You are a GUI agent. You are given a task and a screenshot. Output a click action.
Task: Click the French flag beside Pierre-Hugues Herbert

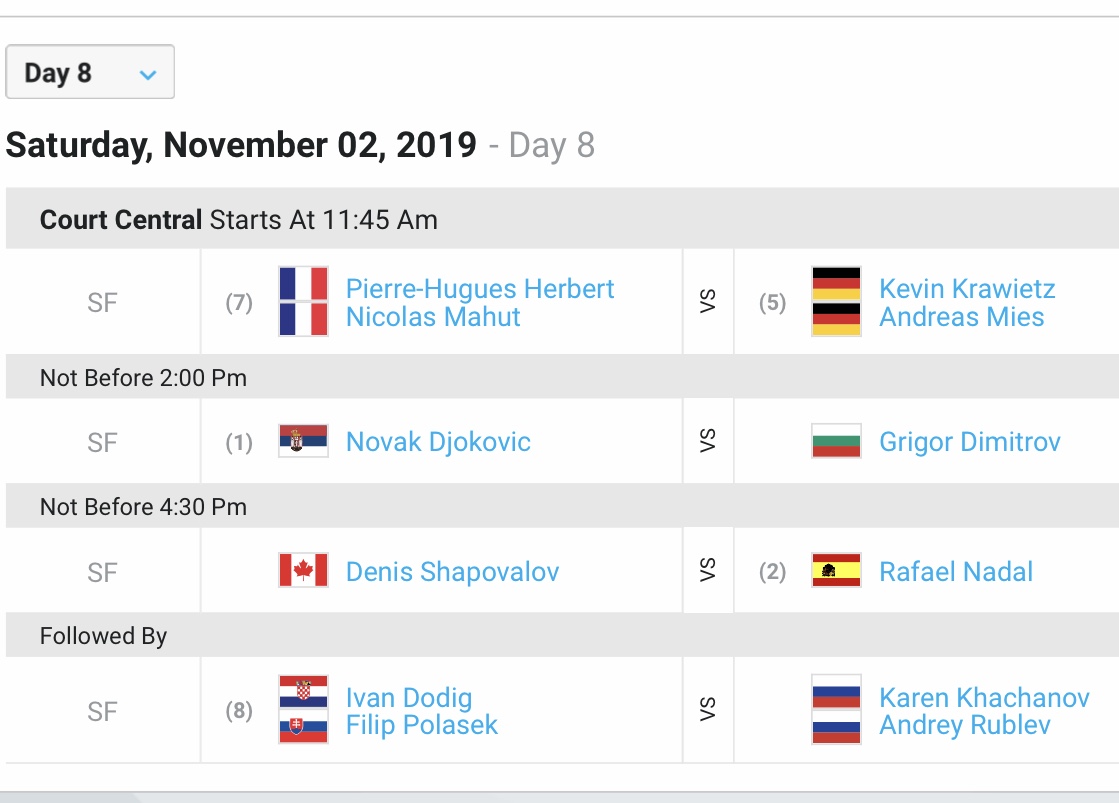[303, 283]
